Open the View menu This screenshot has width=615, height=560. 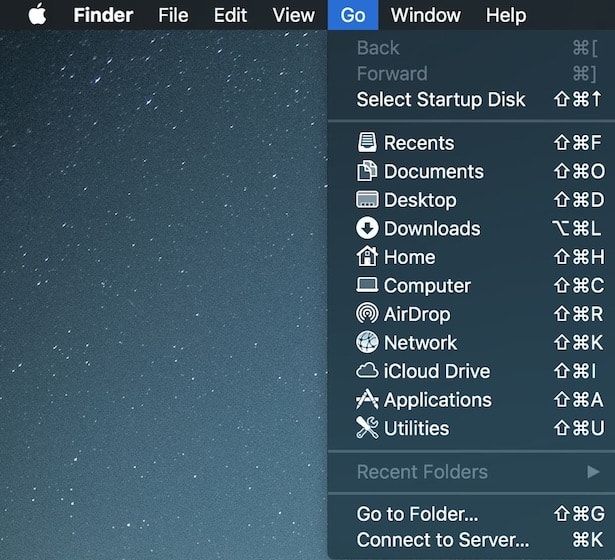pyautogui.click(x=293, y=15)
